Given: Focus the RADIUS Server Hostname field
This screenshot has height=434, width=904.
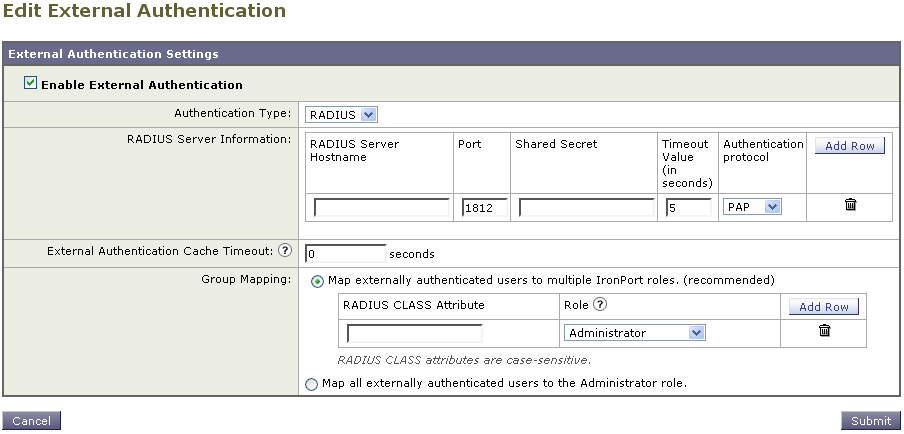Looking at the screenshot, I should tap(382, 207).
